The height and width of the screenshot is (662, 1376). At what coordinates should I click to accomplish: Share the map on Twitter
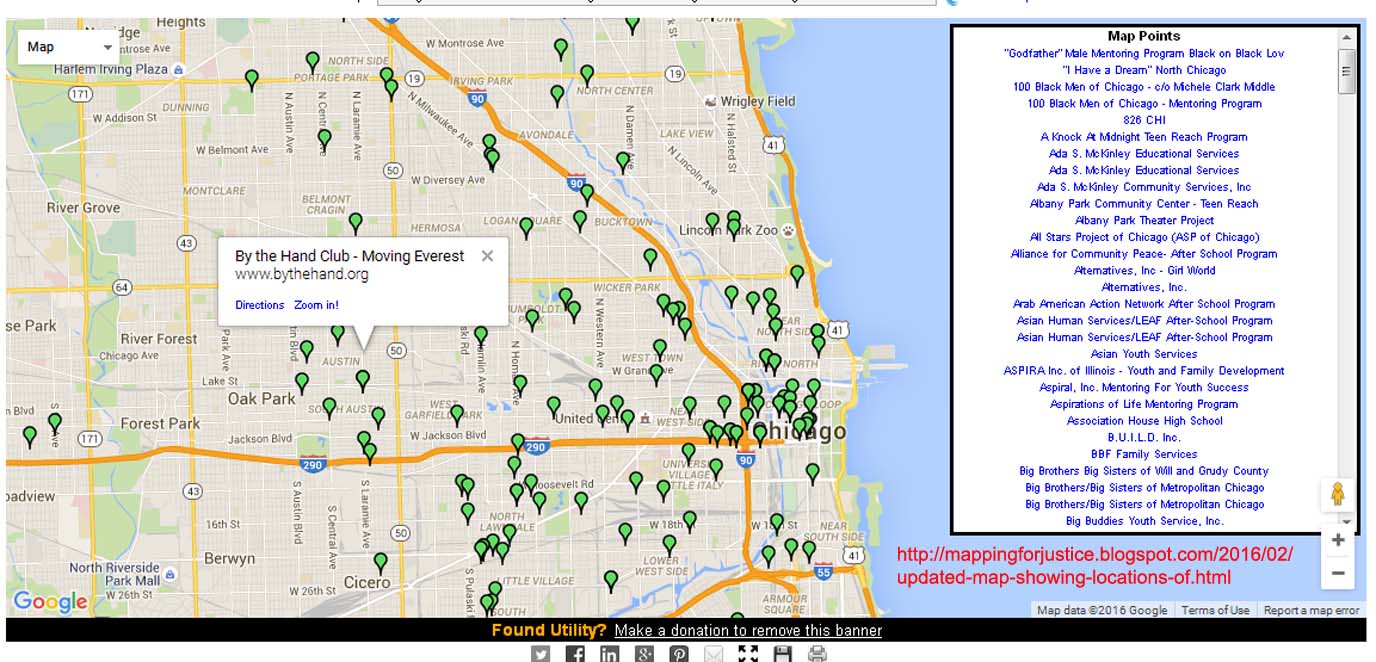pos(540,653)
